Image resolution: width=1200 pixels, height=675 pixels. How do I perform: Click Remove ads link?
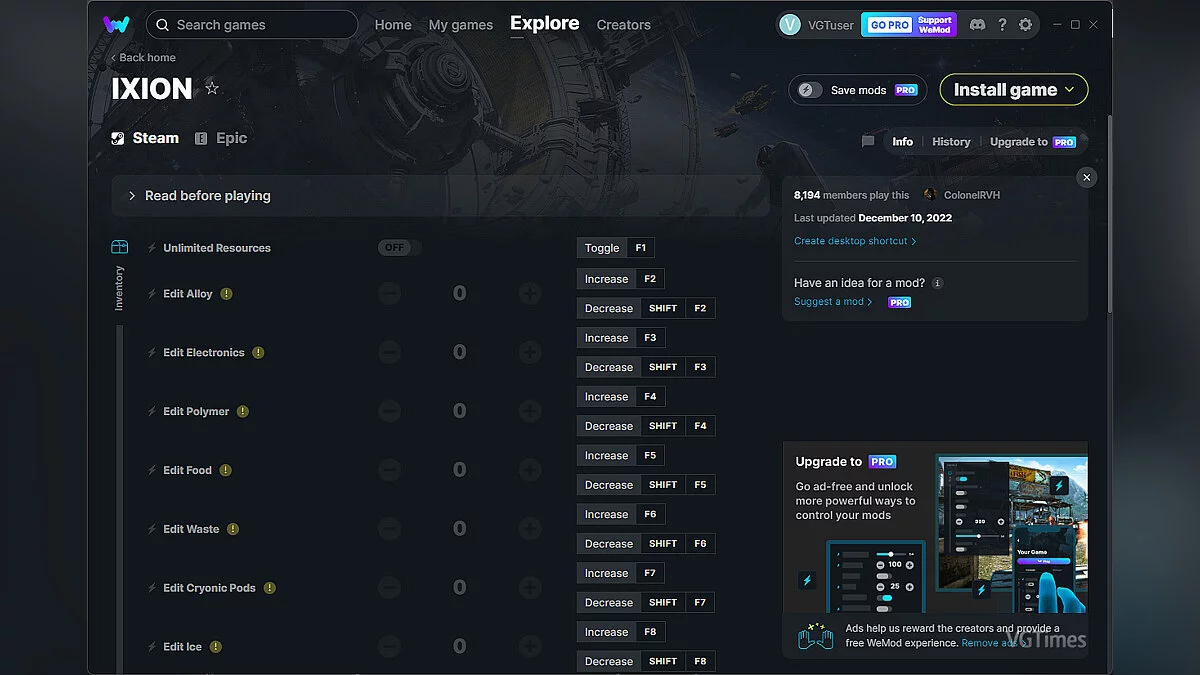tap(991, 643)
